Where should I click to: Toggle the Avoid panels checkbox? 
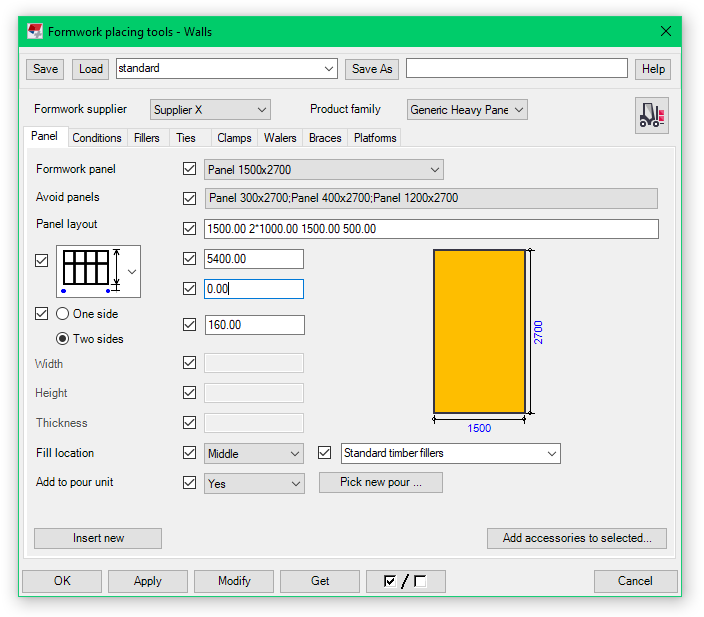click(190, 198)
